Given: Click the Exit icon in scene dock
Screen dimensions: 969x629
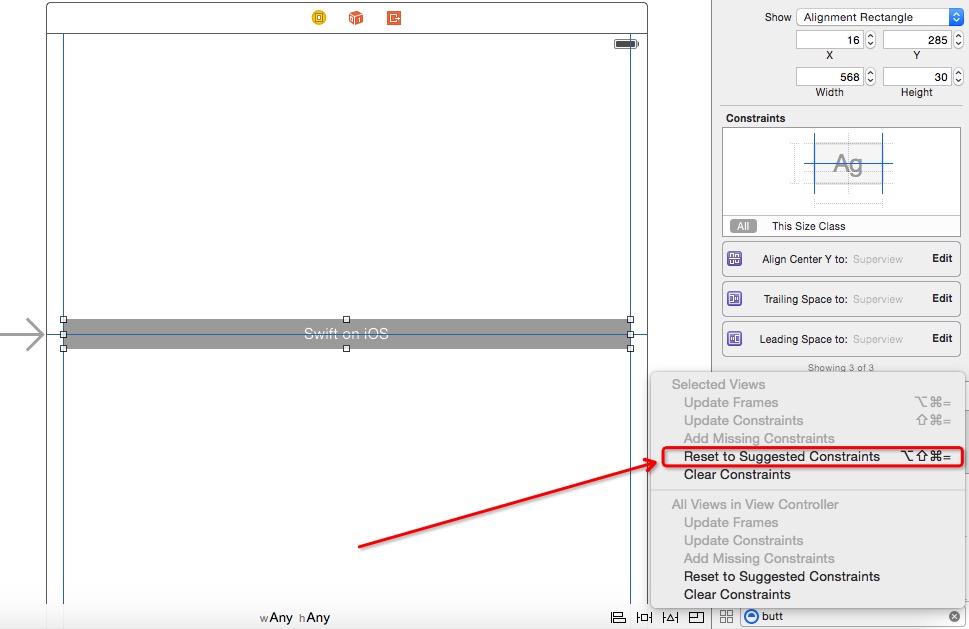Looking at the screenshot, I should point(394,18).
